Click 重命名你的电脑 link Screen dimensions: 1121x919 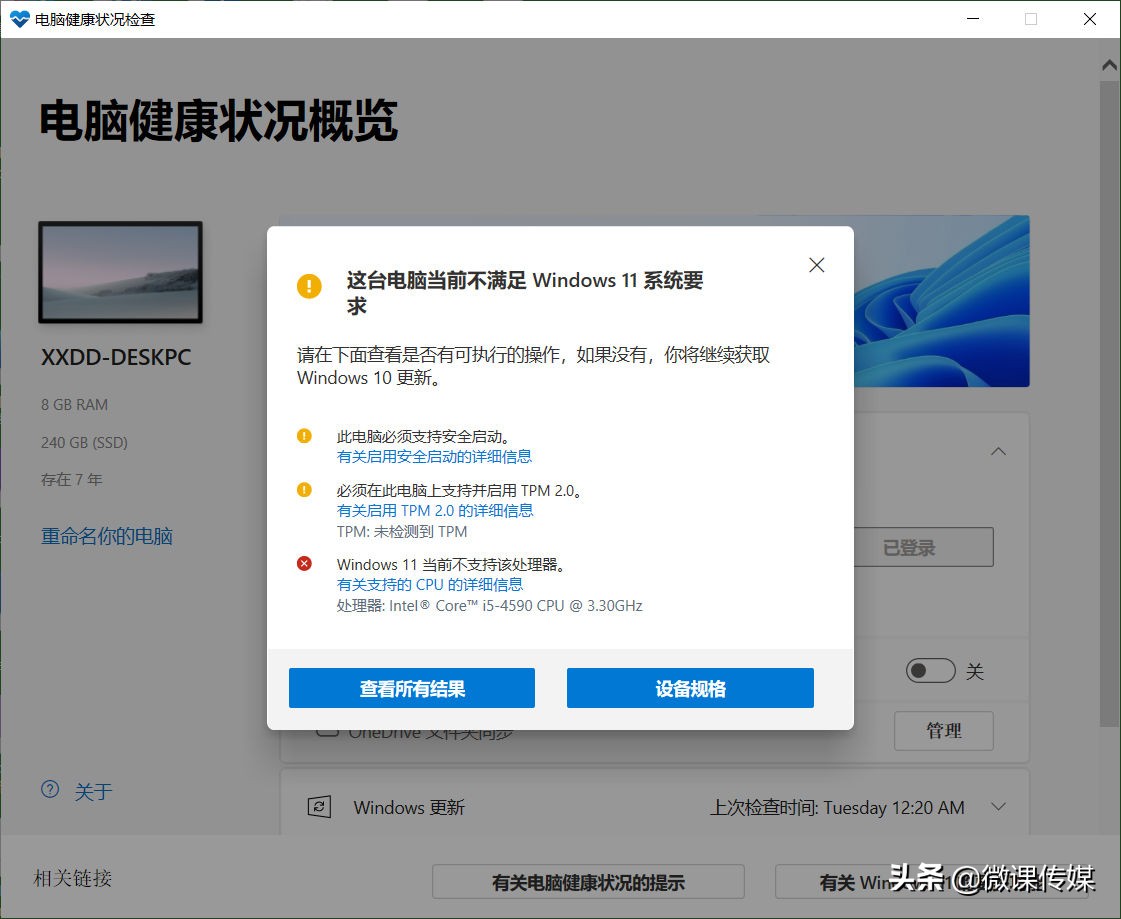pos(106,535)
